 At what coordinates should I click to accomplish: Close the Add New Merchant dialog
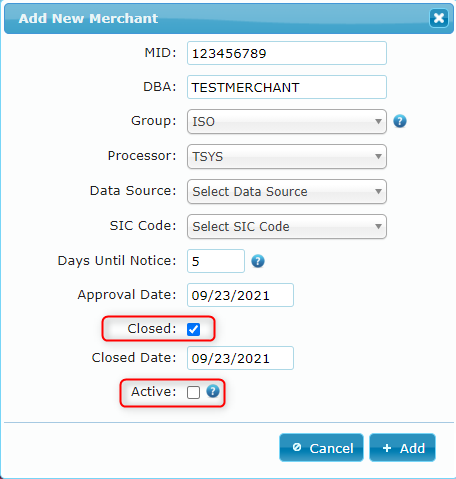click(439, 18)
